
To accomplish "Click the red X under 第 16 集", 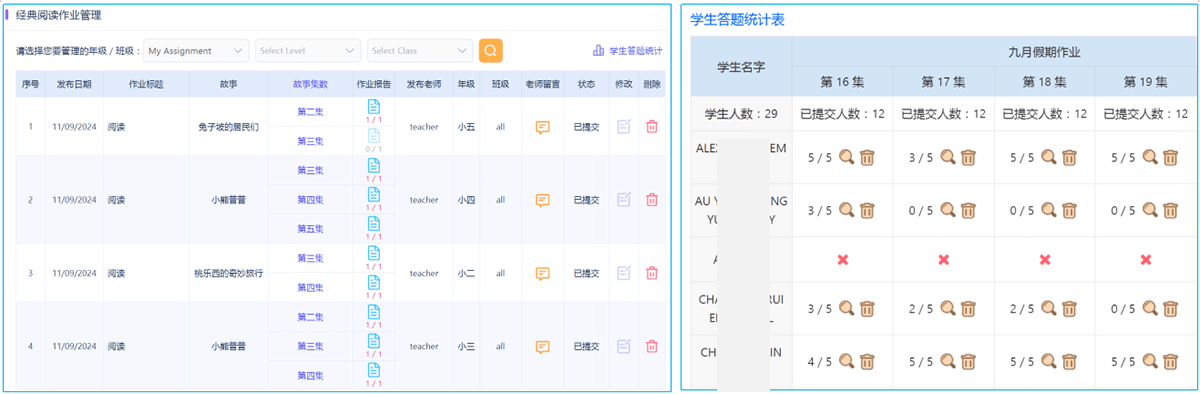I will click(842, 259).
